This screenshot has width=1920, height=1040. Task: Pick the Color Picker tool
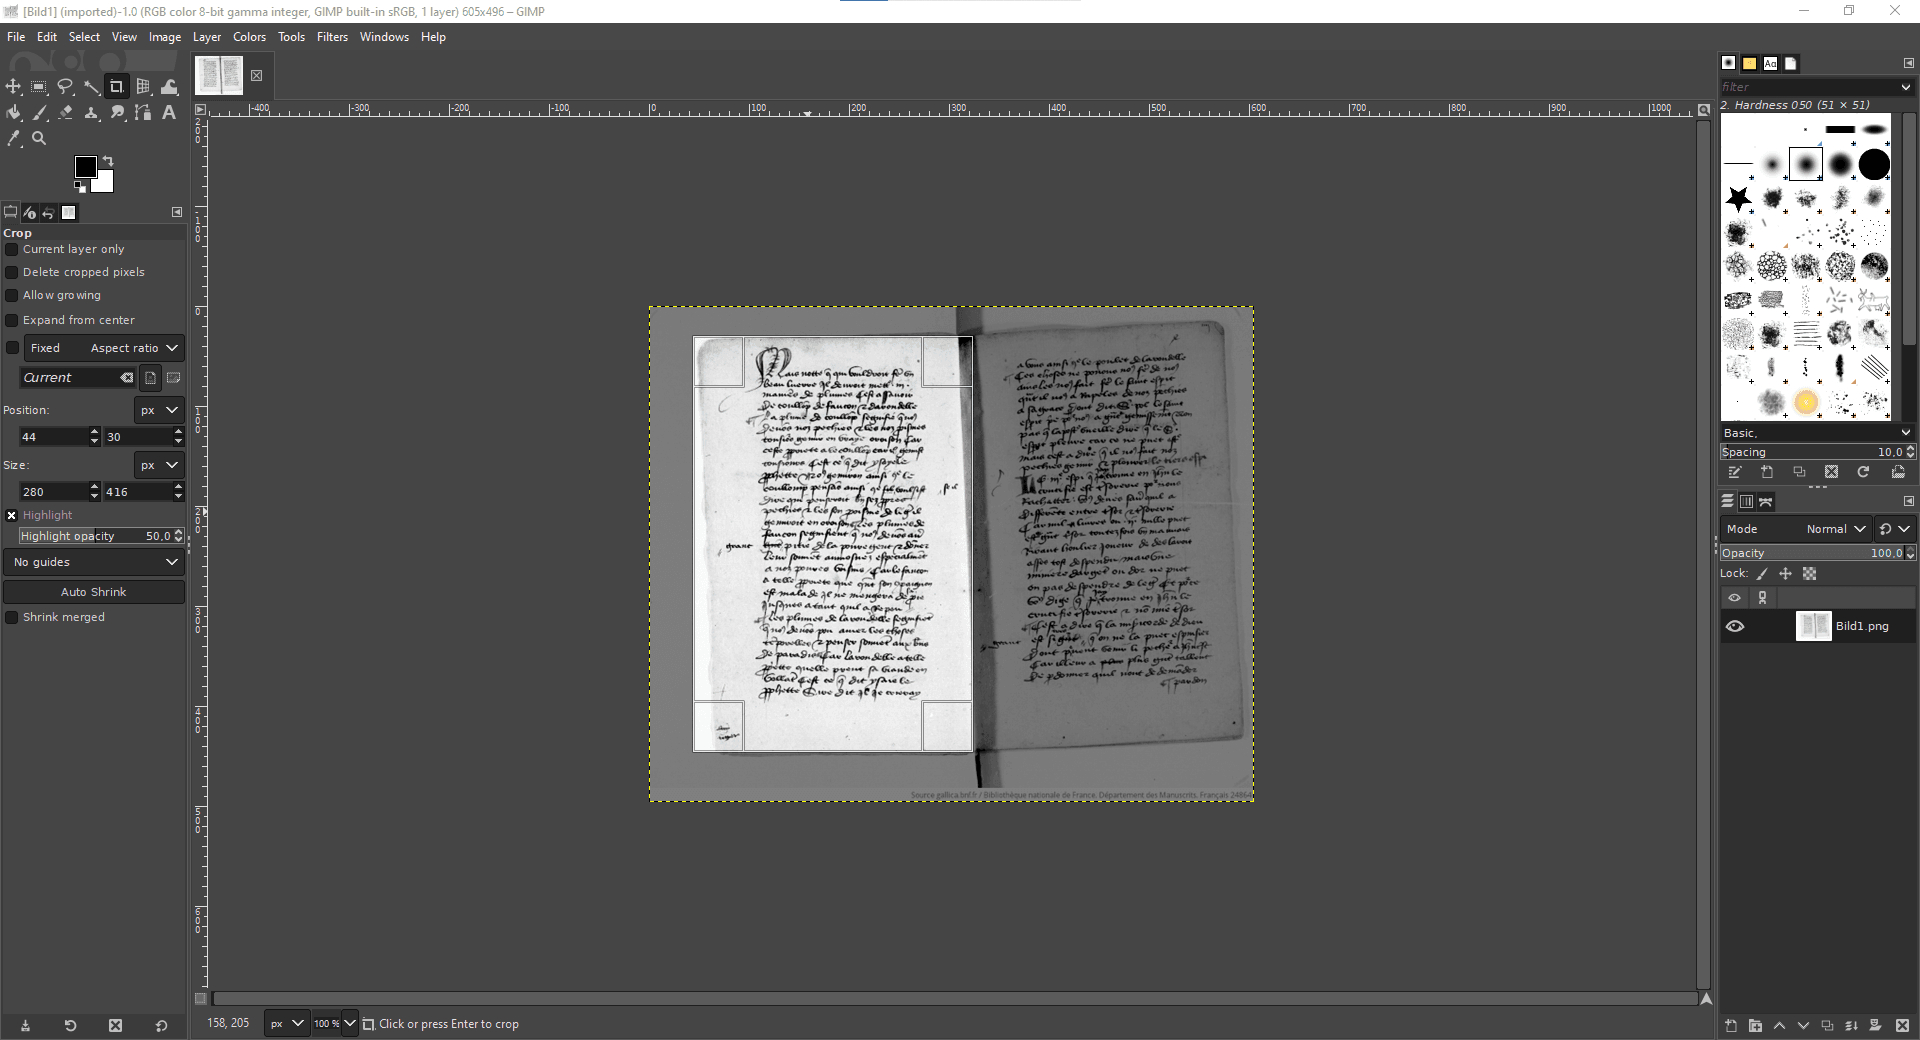[x=14, y=139]
